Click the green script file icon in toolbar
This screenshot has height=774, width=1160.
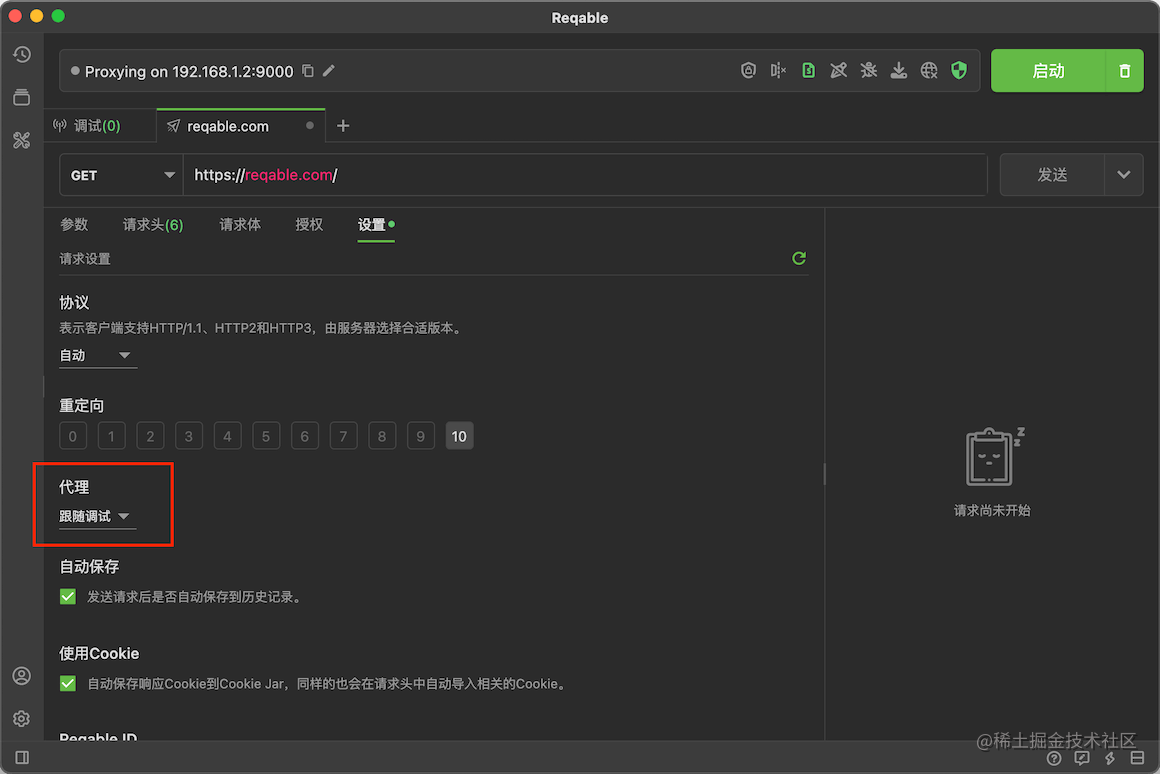(809, 70)
